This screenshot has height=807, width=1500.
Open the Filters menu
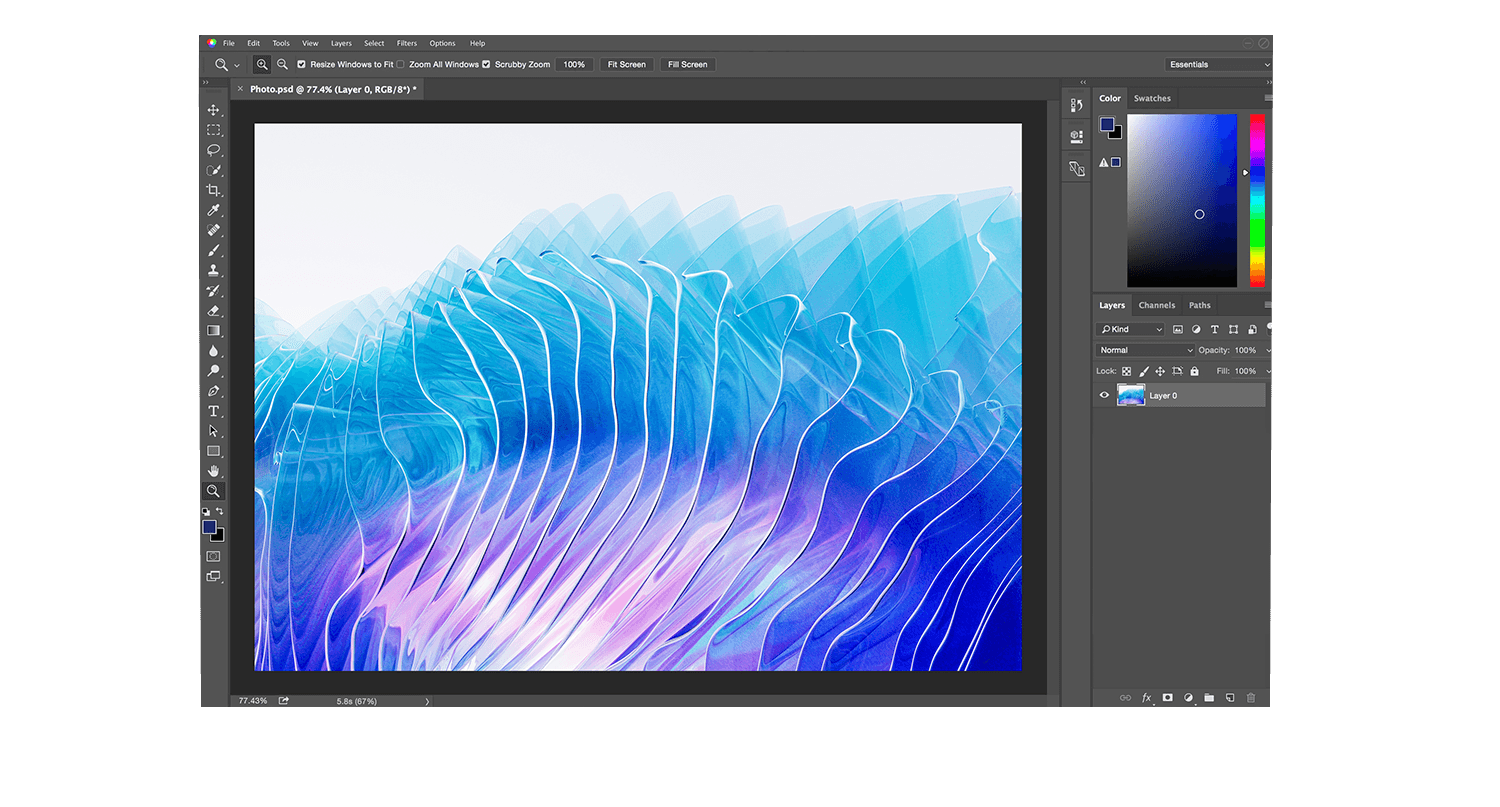(406, 43)
